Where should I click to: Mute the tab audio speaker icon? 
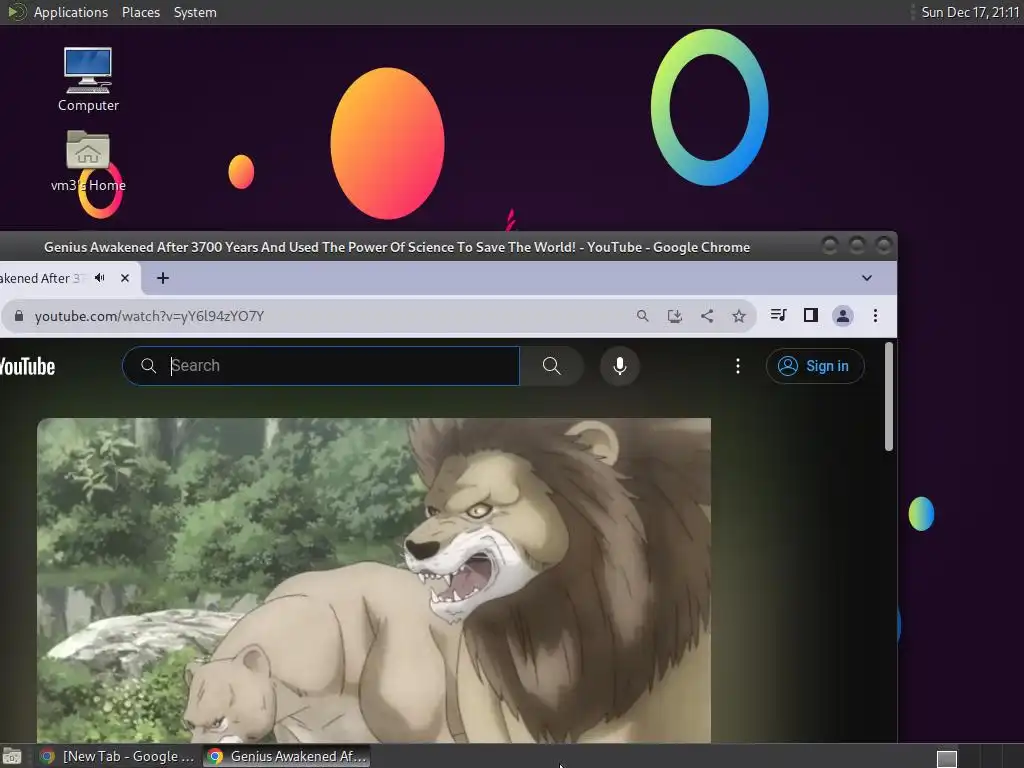100,278
